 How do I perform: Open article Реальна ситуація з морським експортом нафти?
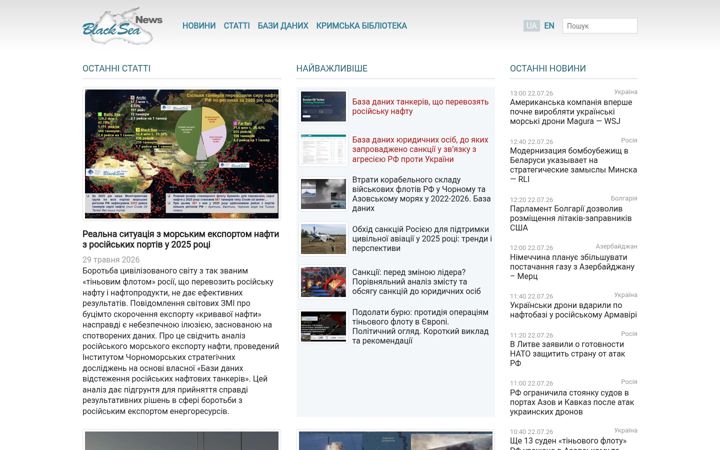pos(181,239)
